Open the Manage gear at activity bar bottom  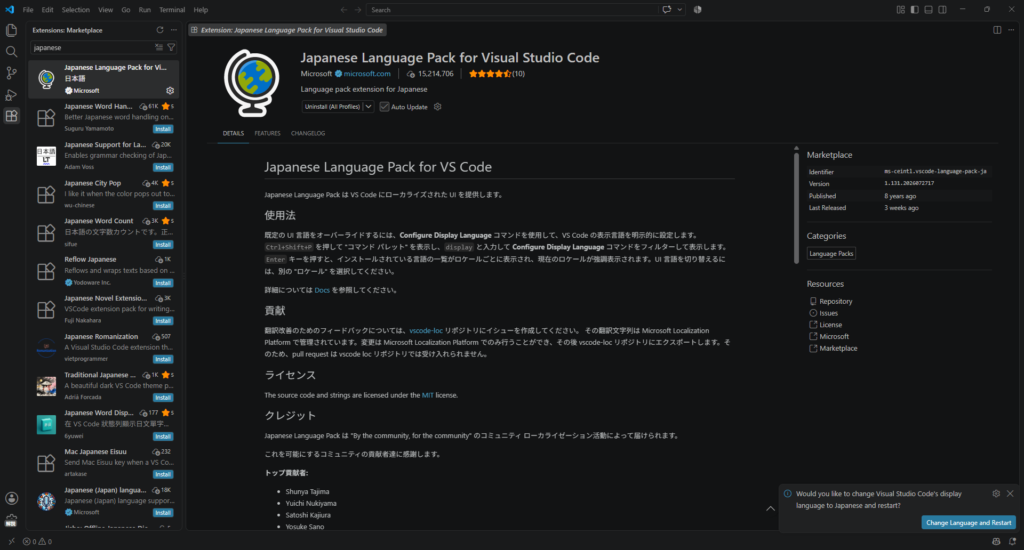click(x=11, y=521)
